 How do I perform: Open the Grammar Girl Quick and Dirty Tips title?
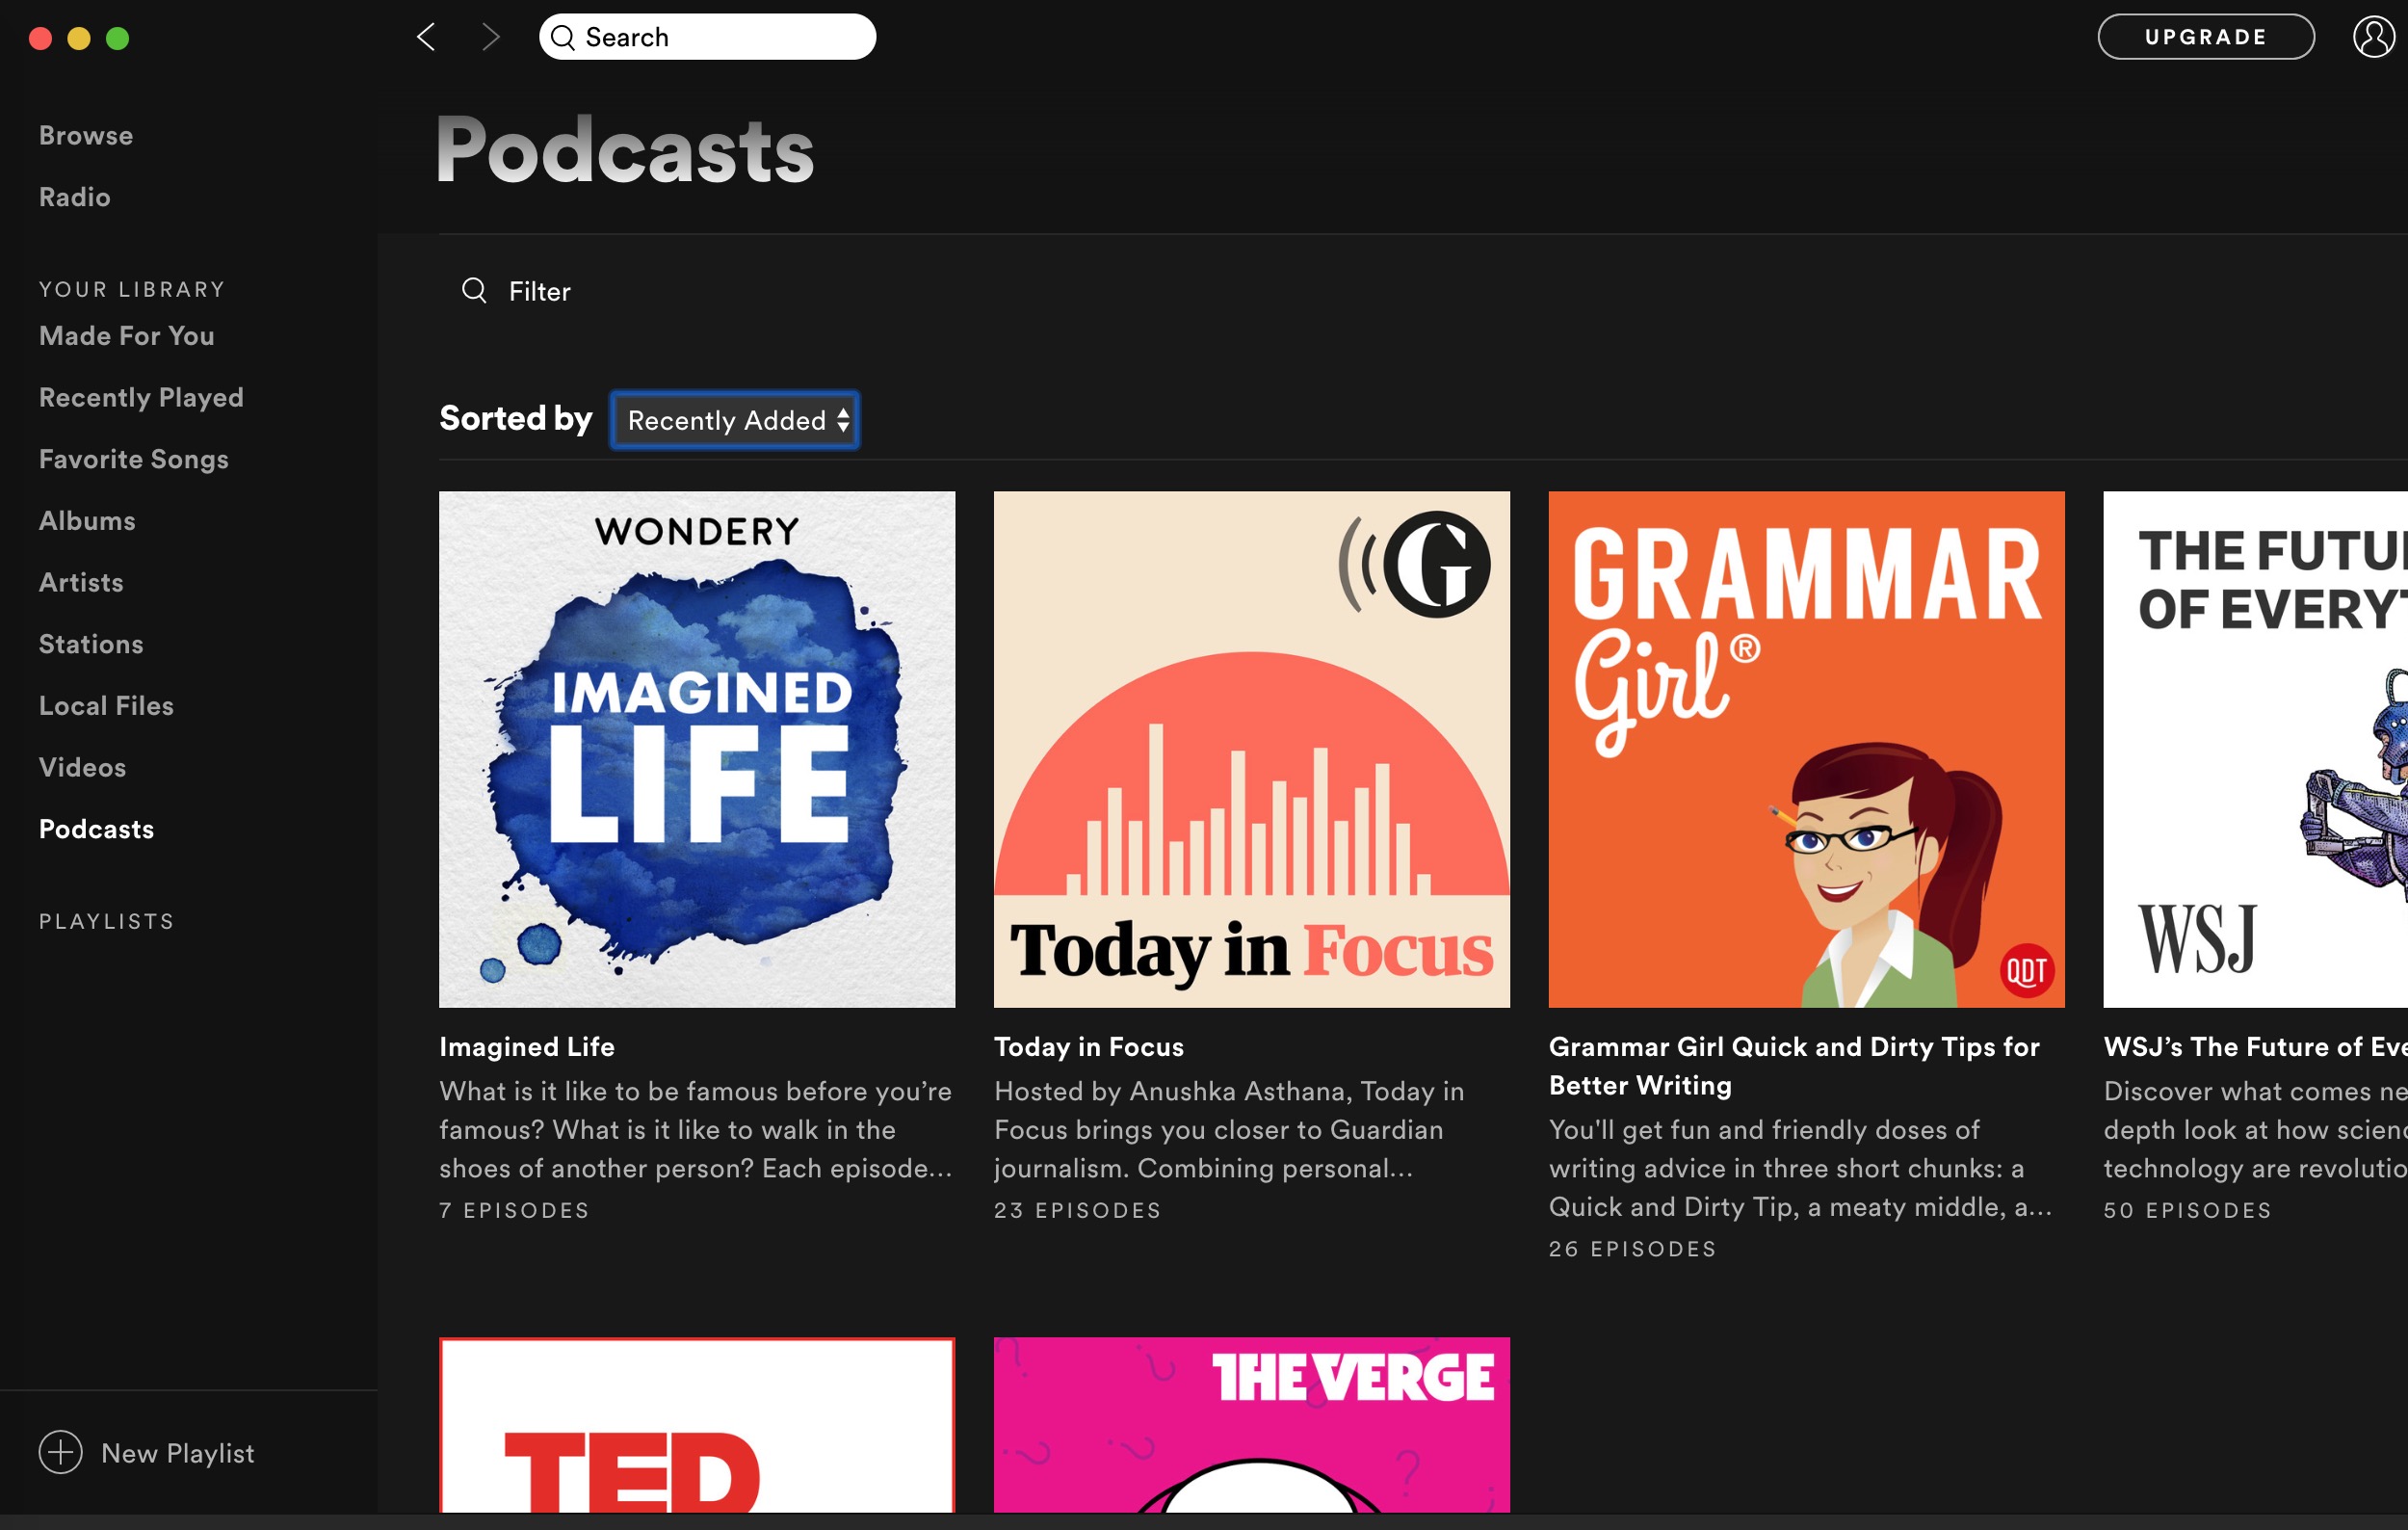[1794, 1066]
